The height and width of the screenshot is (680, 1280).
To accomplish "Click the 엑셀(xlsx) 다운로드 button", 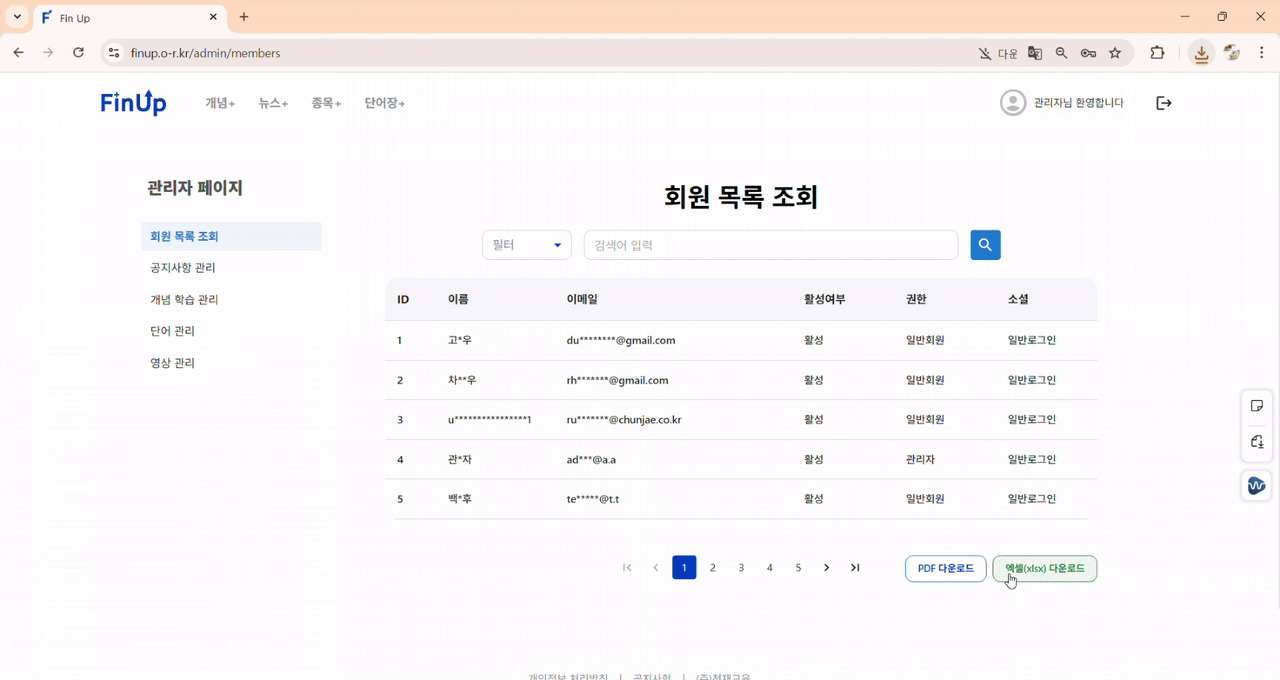I will (1044, 568).
